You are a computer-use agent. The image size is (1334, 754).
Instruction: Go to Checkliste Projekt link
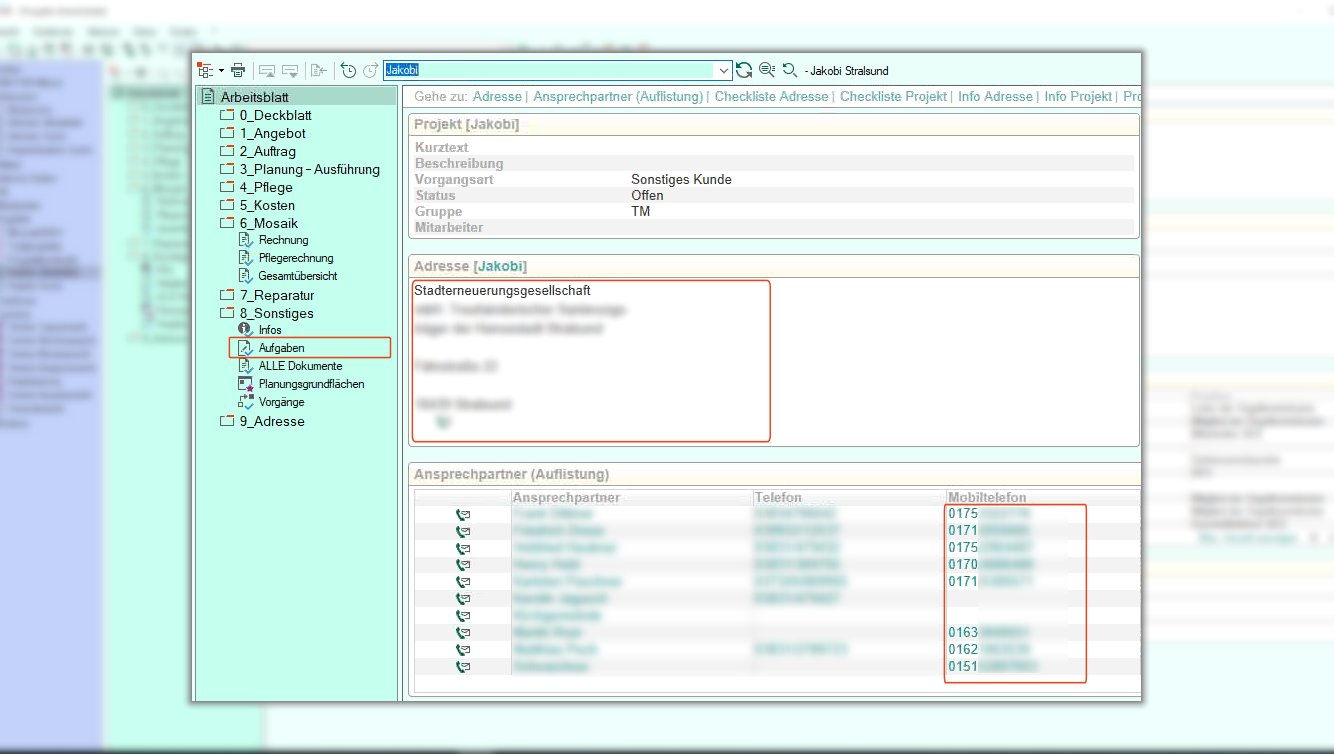coord(893,96)
